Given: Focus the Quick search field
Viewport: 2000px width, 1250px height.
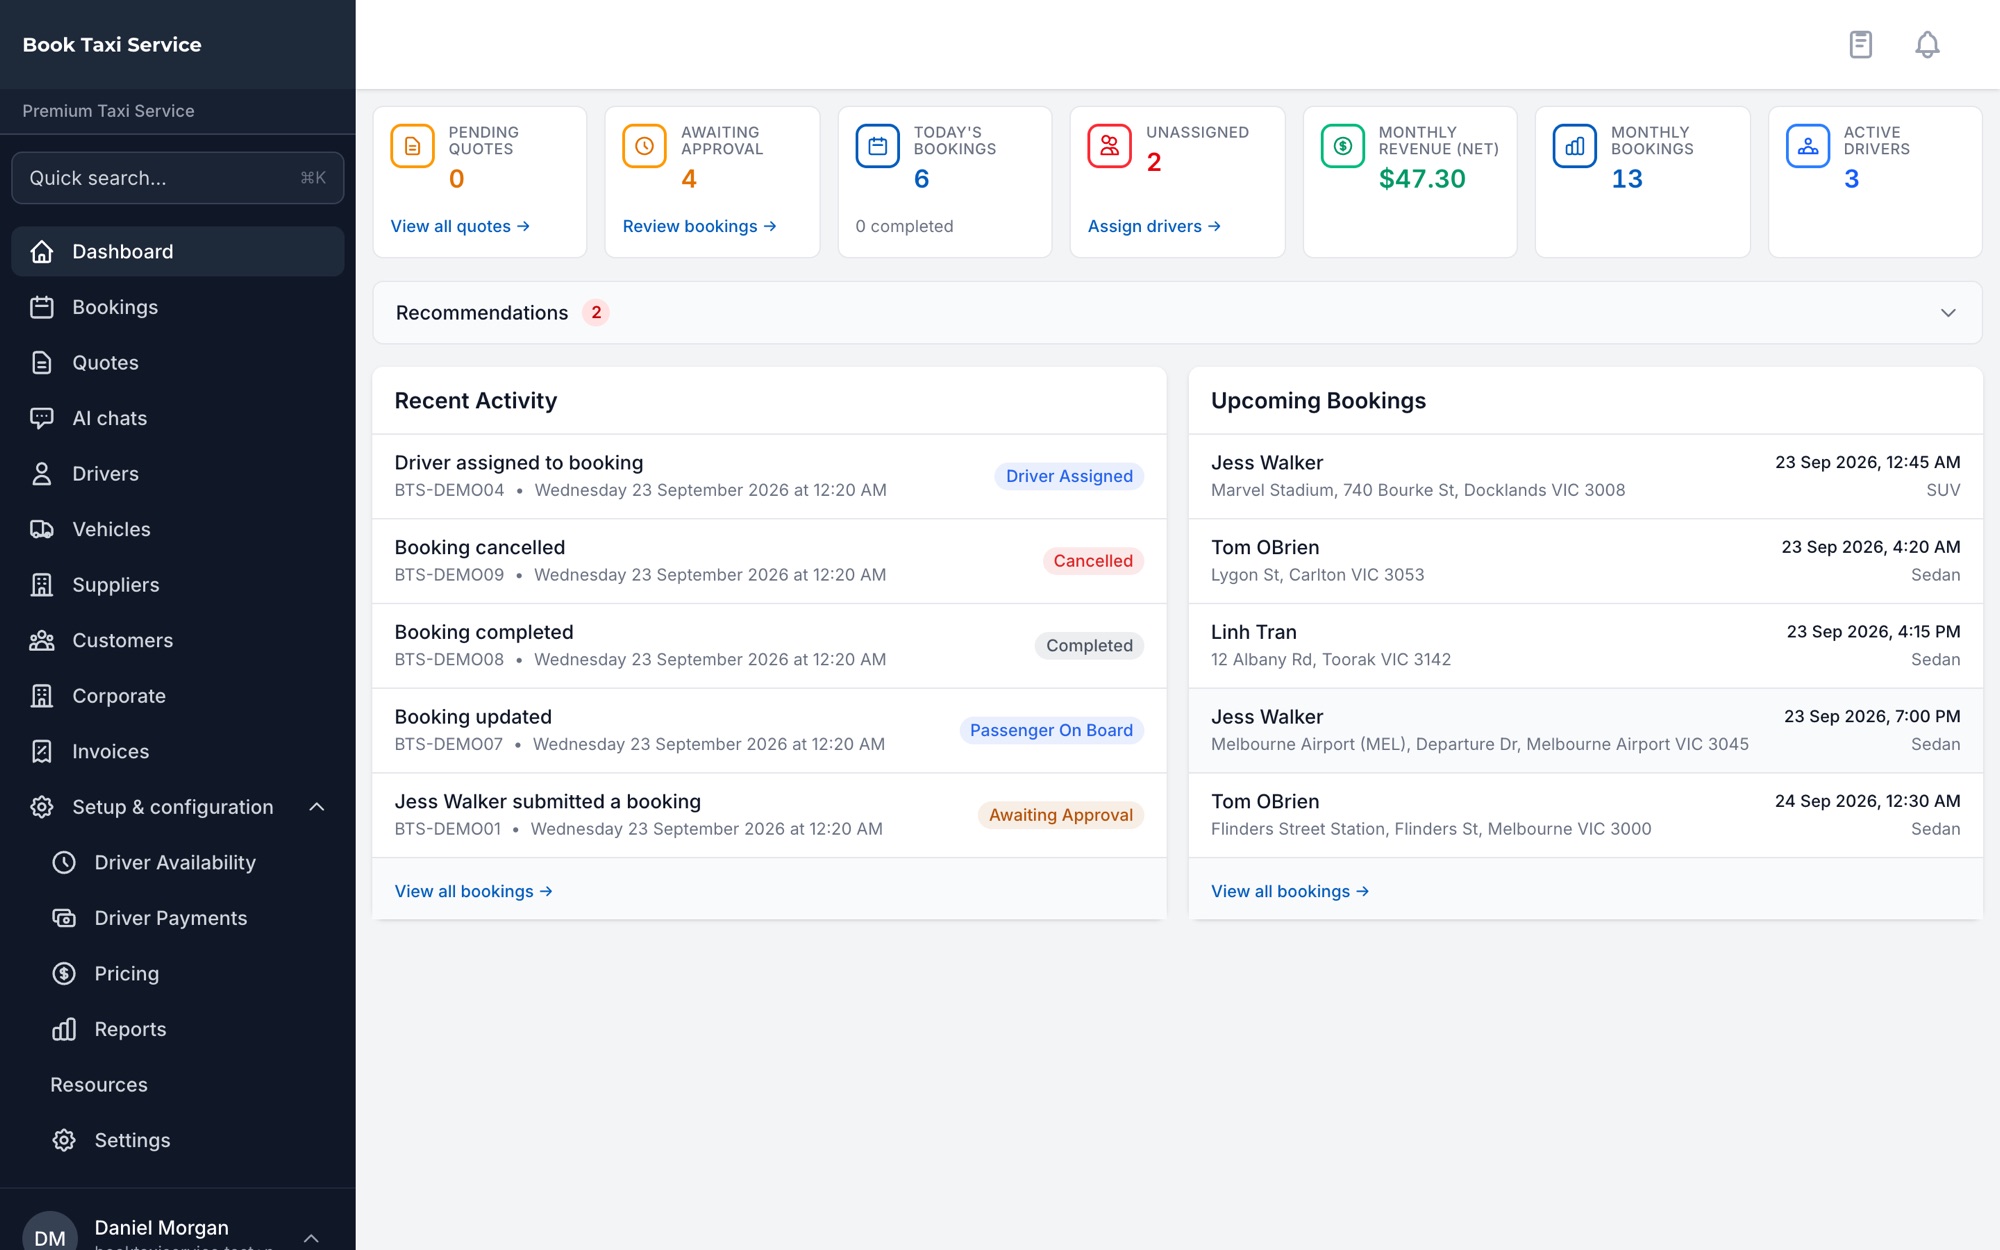Looking at the screenshot, I should point(178,178).
